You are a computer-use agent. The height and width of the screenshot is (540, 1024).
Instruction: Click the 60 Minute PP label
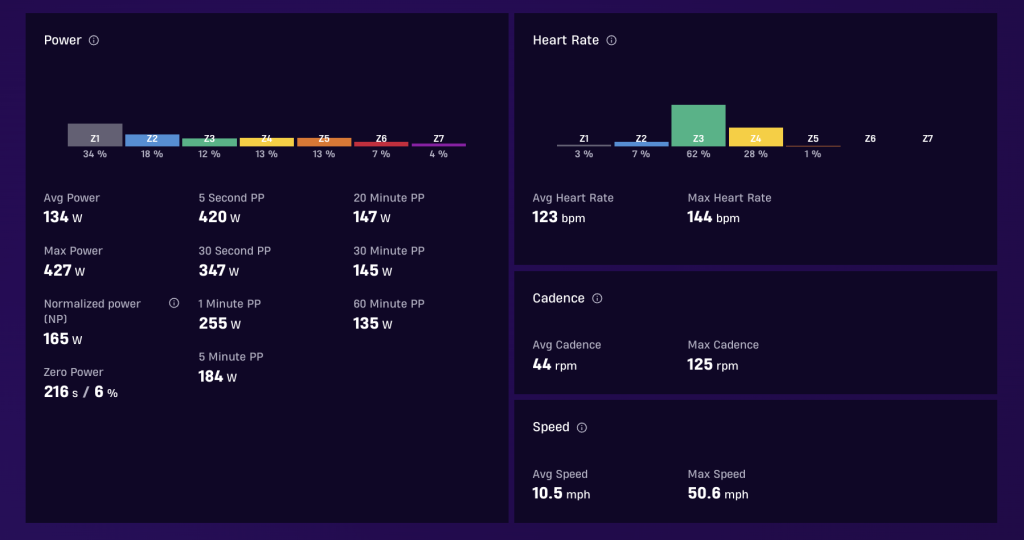[389, 304]
